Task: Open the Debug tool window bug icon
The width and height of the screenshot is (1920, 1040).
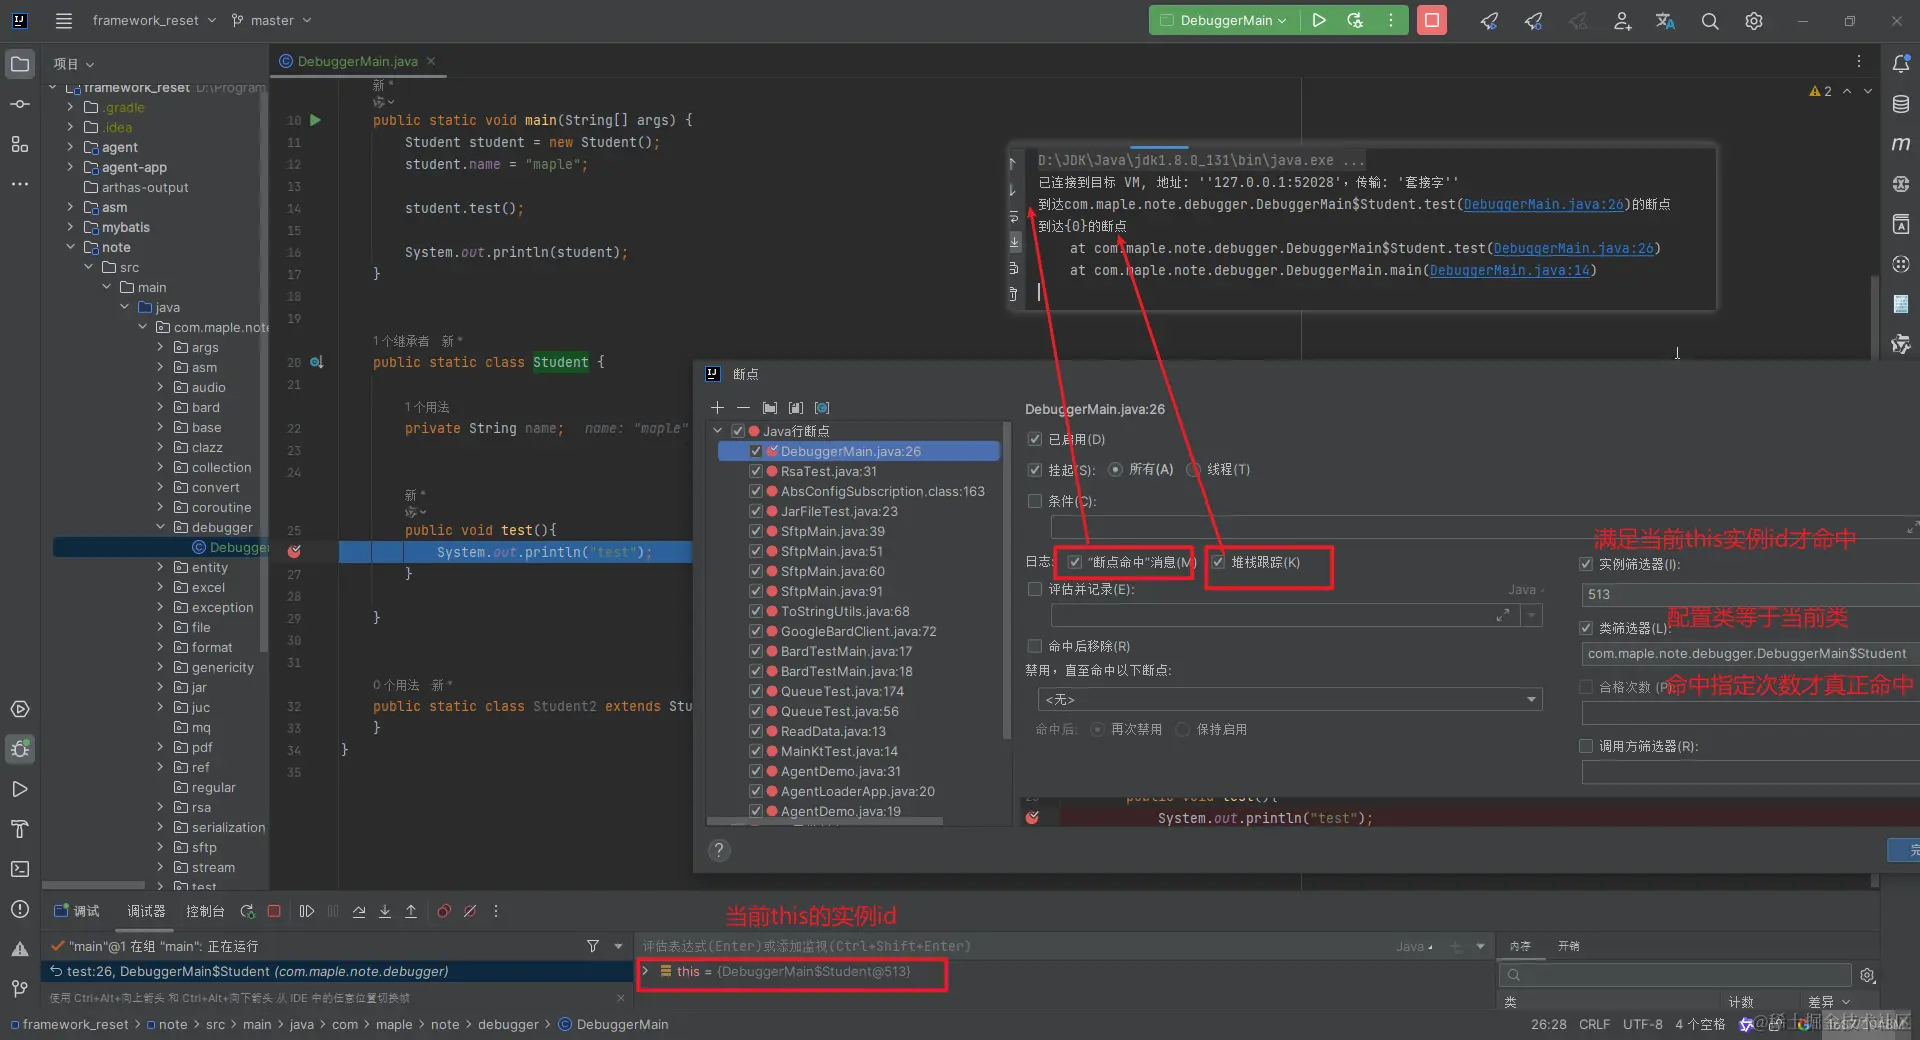Action: (20, 749)
